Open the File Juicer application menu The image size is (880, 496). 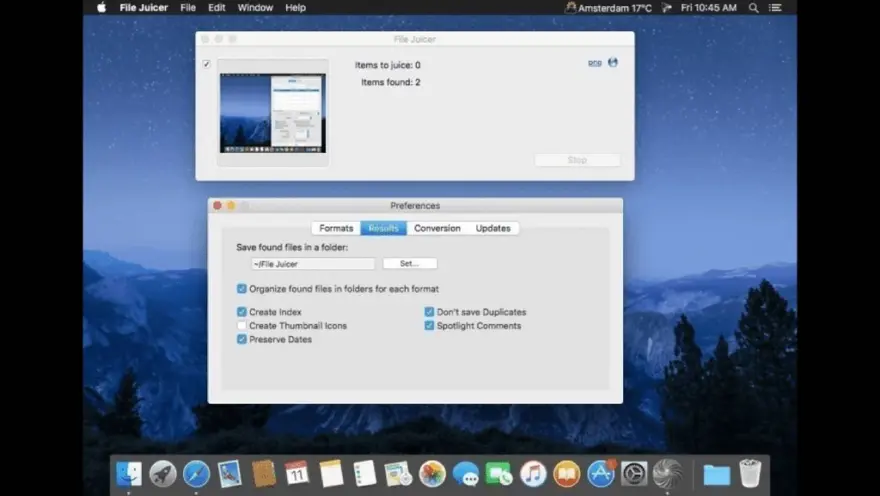144,8
